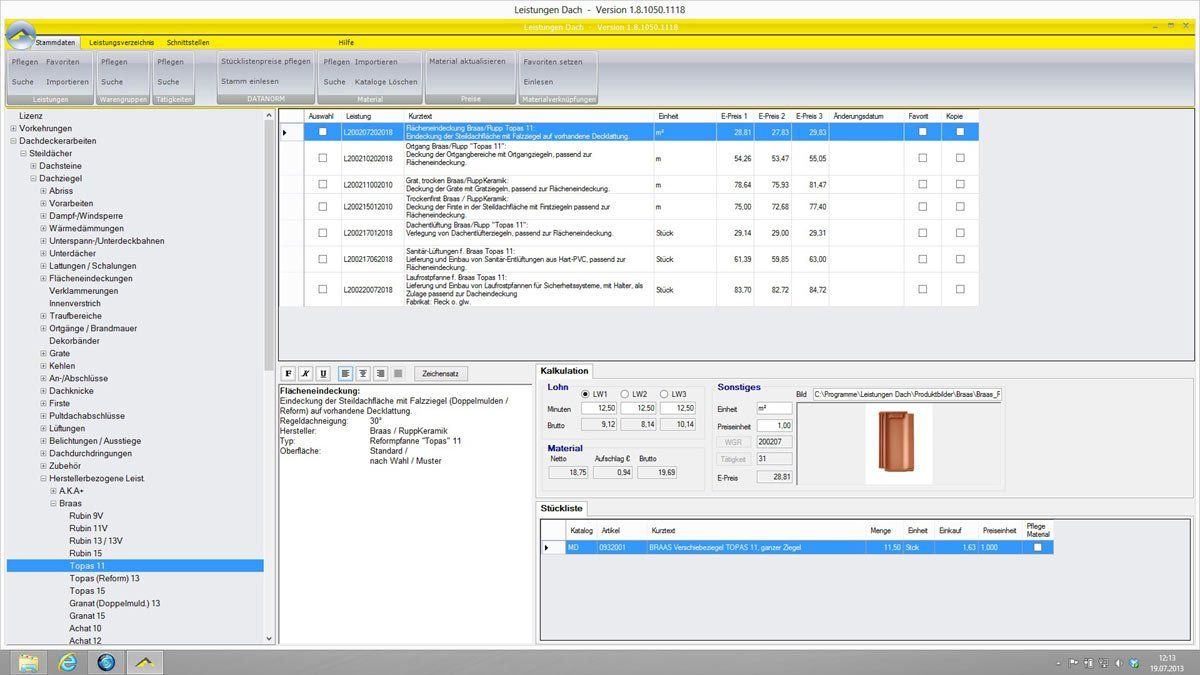The height and width of the screenshot is (675, 1200).
Task: Open the round application logo menu
Action: tap(19, 37)
